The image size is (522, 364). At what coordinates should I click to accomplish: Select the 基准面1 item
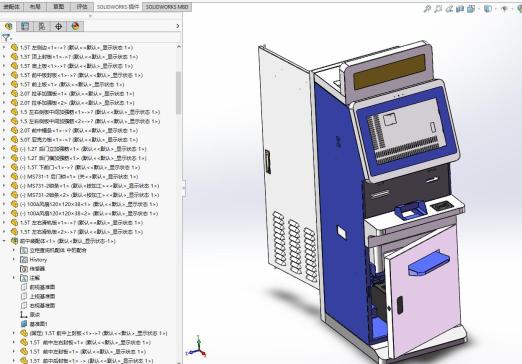[x=39, y=324]
